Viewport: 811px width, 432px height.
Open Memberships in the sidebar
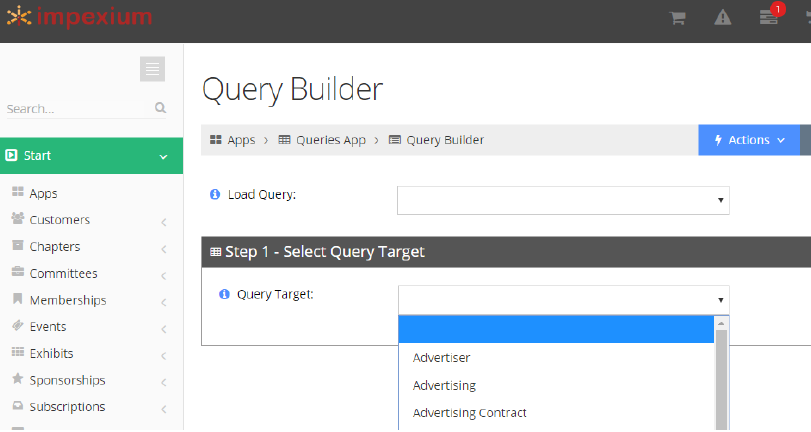[68, 300]
